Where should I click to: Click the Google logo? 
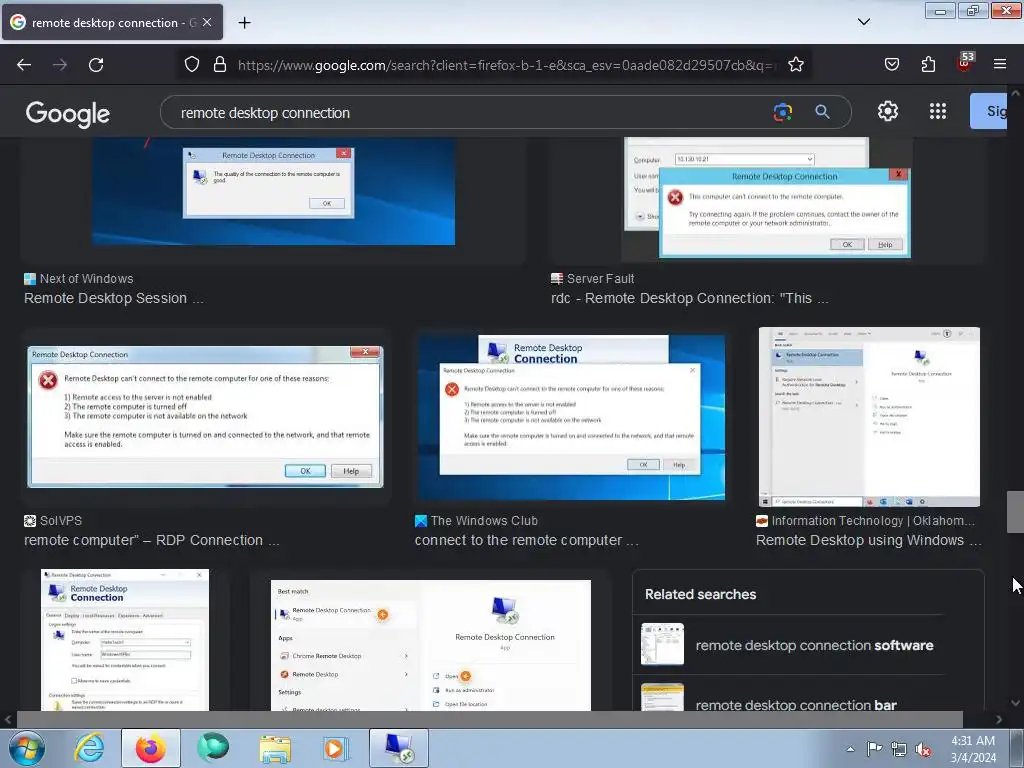[x=68, y=114]
